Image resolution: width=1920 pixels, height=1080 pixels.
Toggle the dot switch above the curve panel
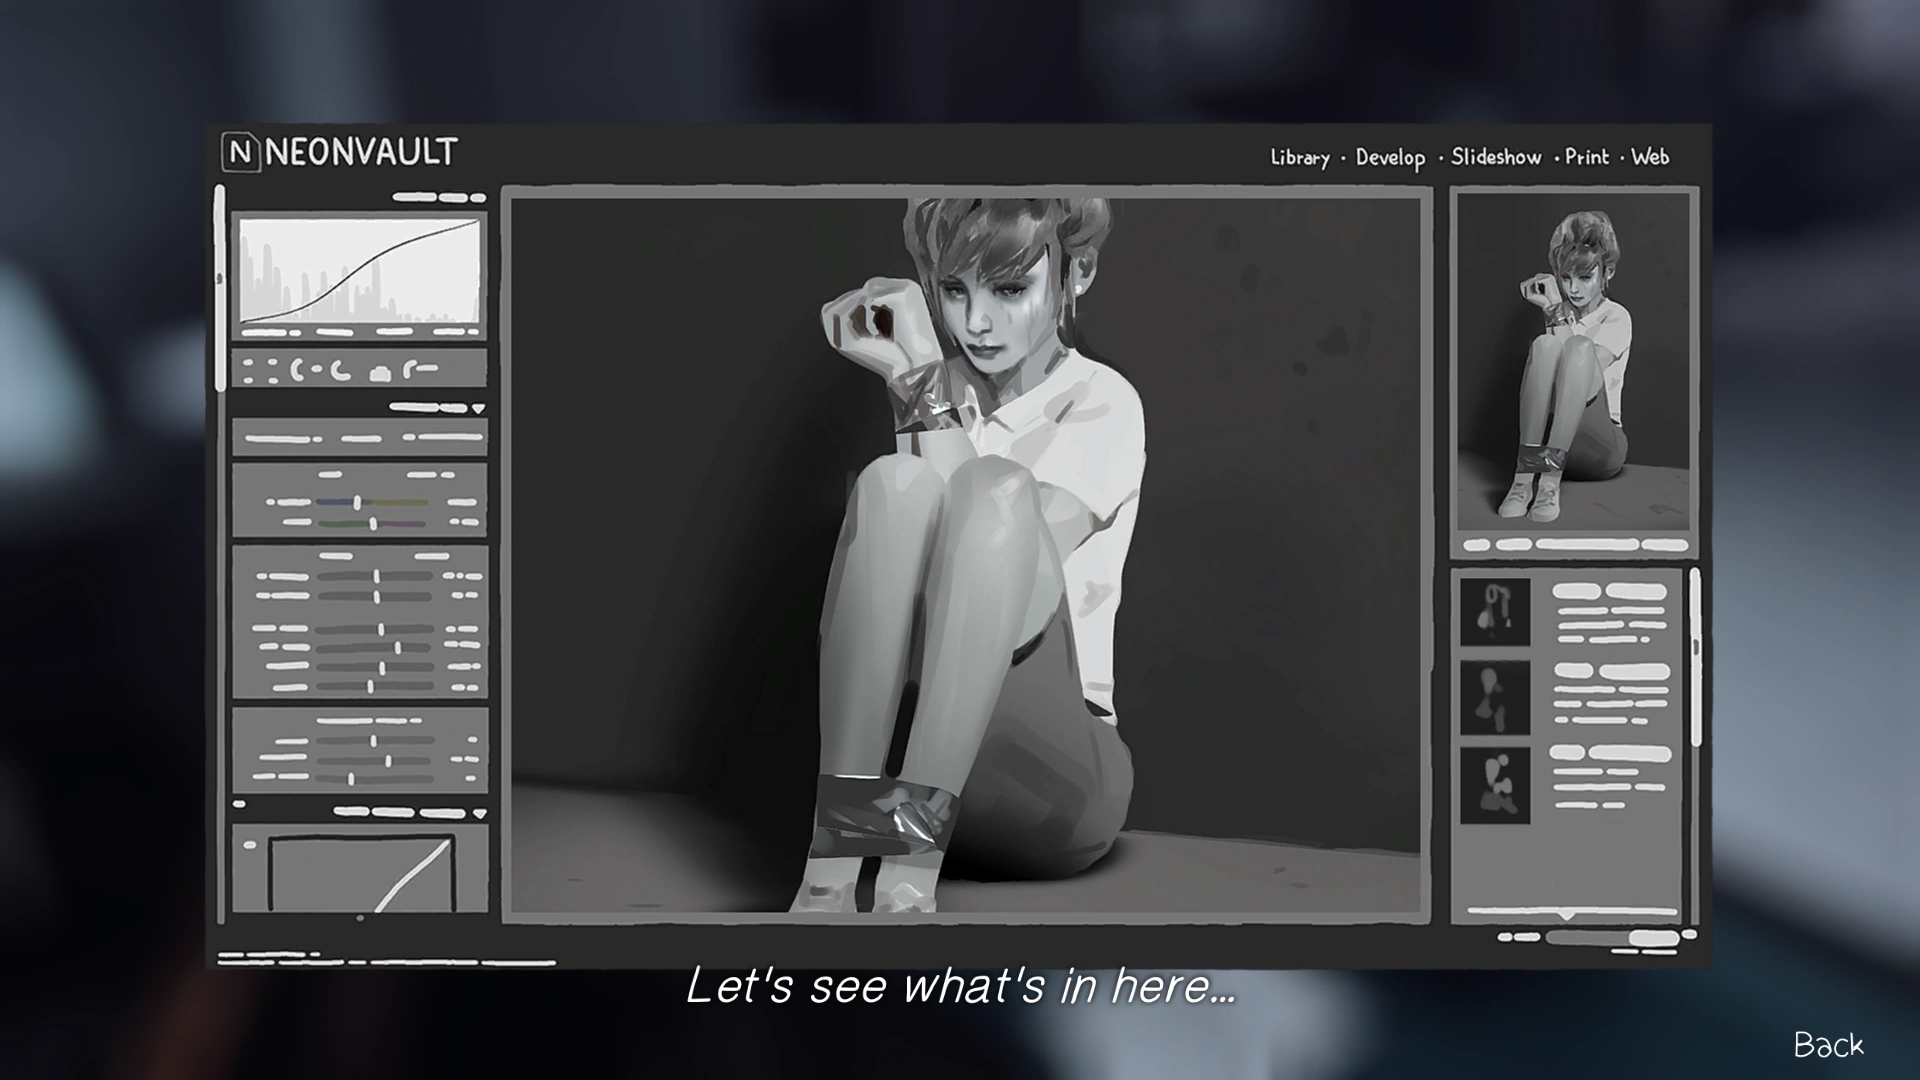click(x=239, y=803)
